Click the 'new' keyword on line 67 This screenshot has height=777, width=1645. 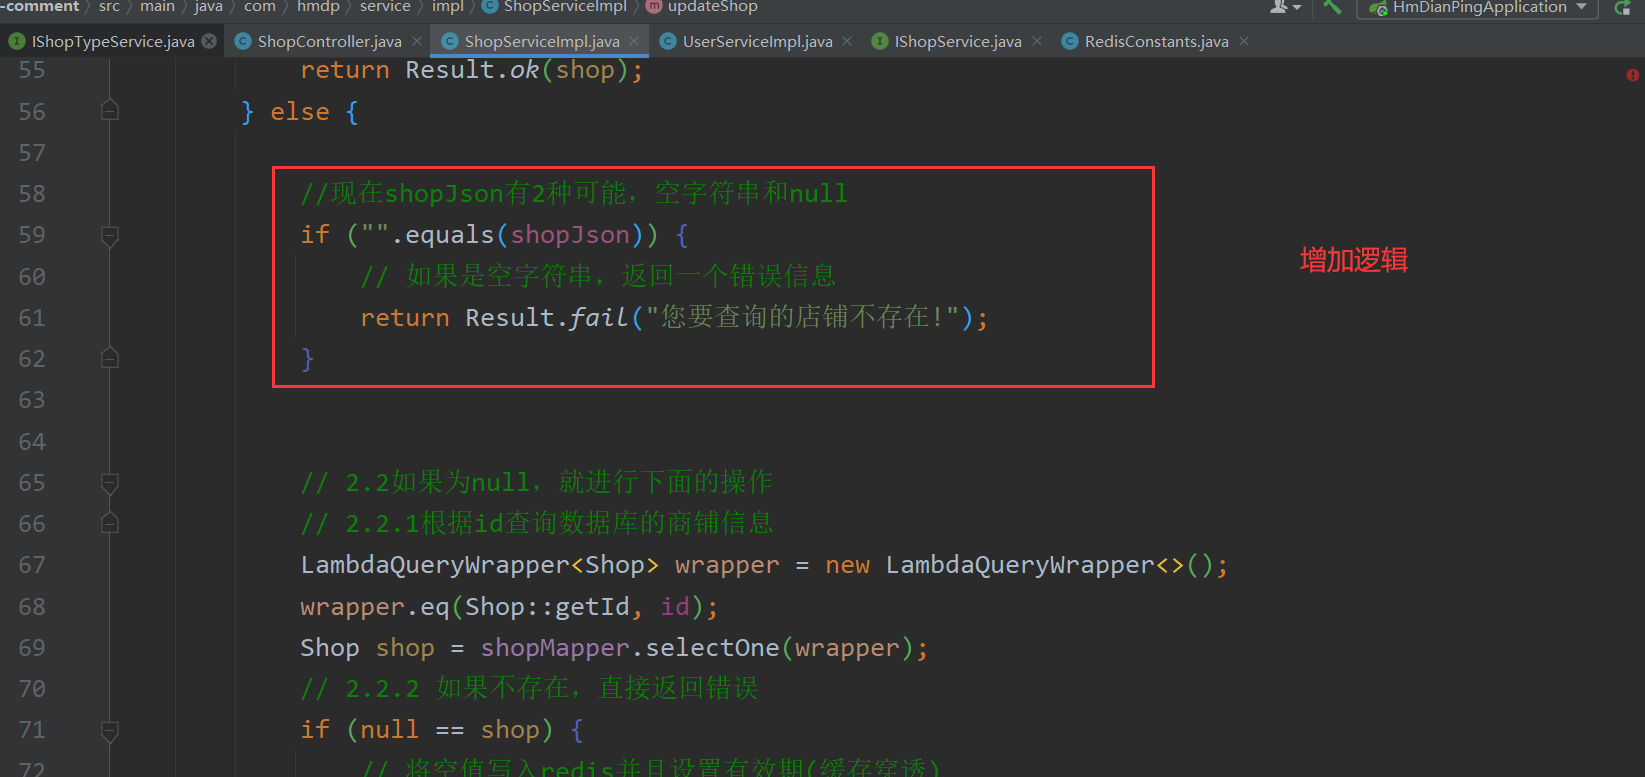click(847, 565)
